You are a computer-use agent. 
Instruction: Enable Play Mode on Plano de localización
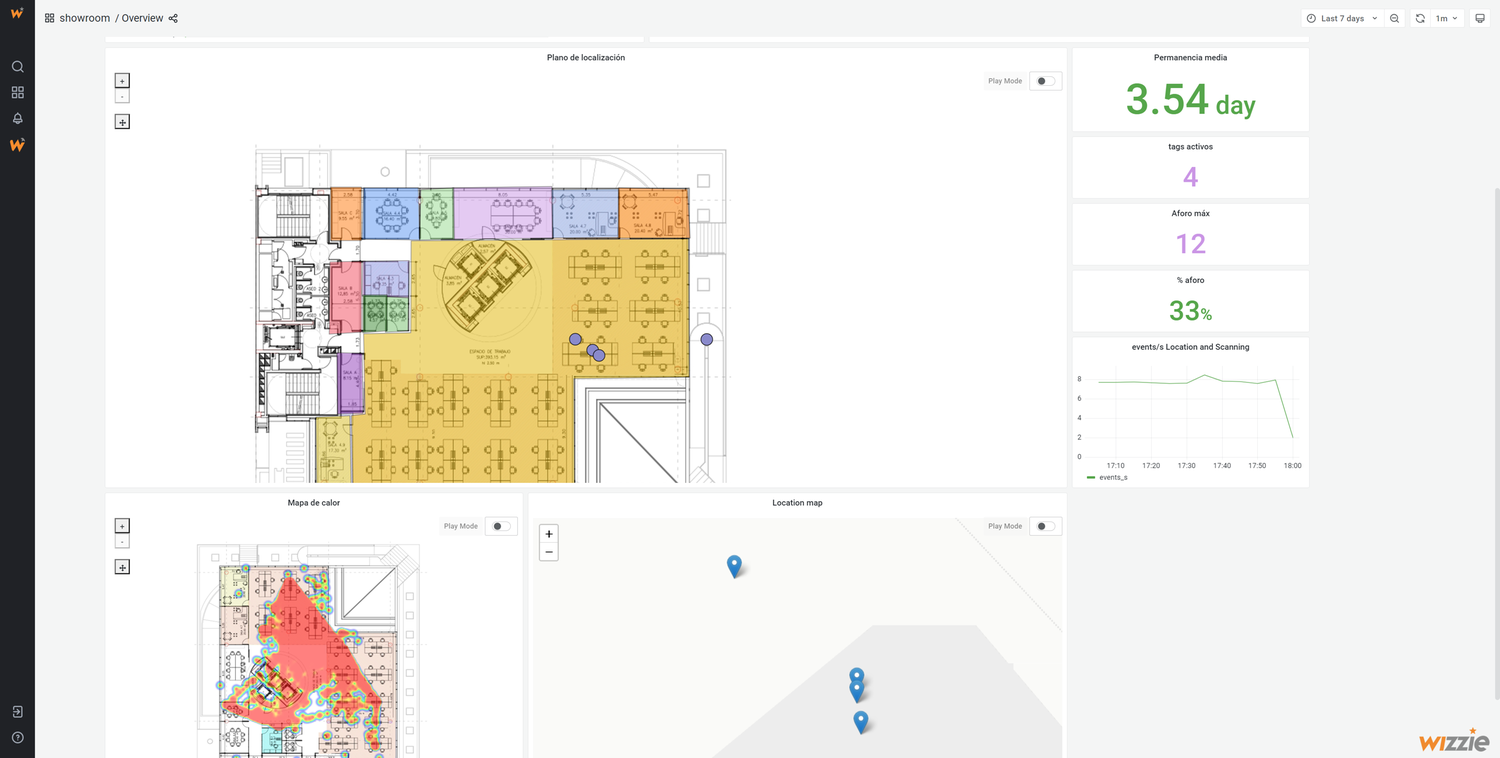point(1045,81)
